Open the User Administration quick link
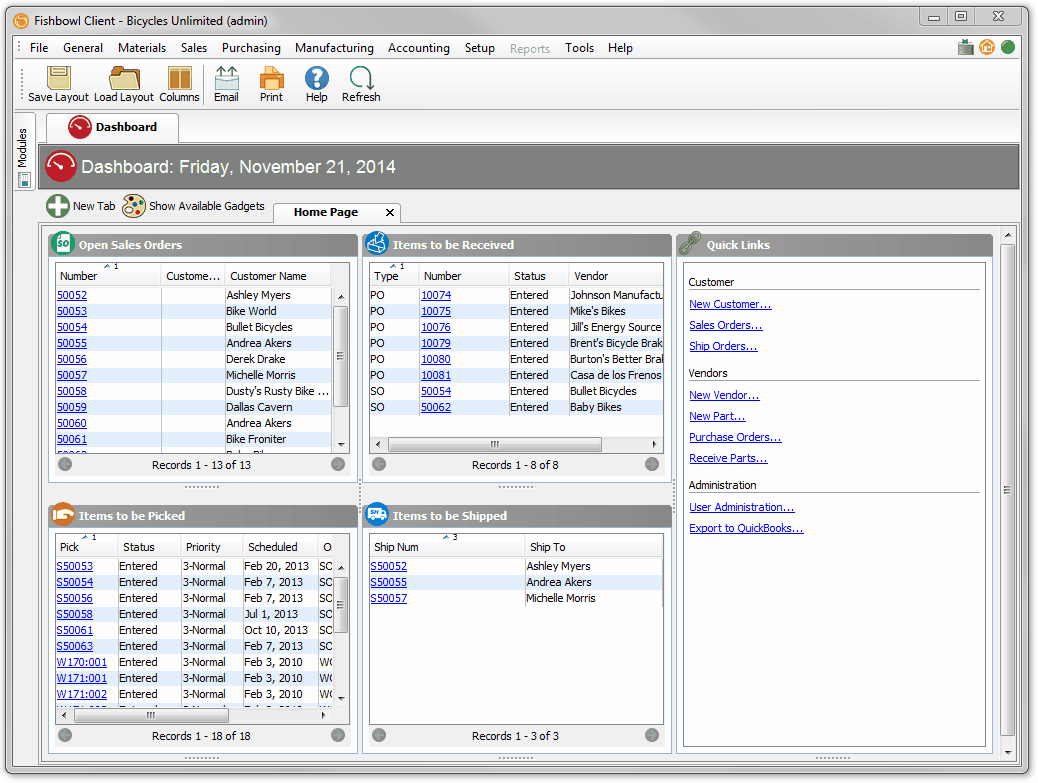Viewport: 1038px width, 783px height. (x=741, y=508)
